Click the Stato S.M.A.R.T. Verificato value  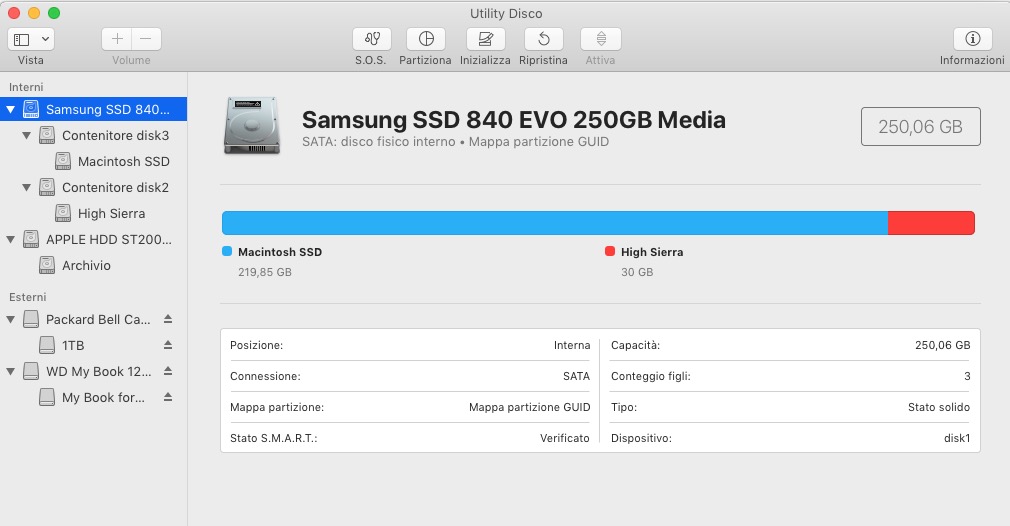[564, 438]
